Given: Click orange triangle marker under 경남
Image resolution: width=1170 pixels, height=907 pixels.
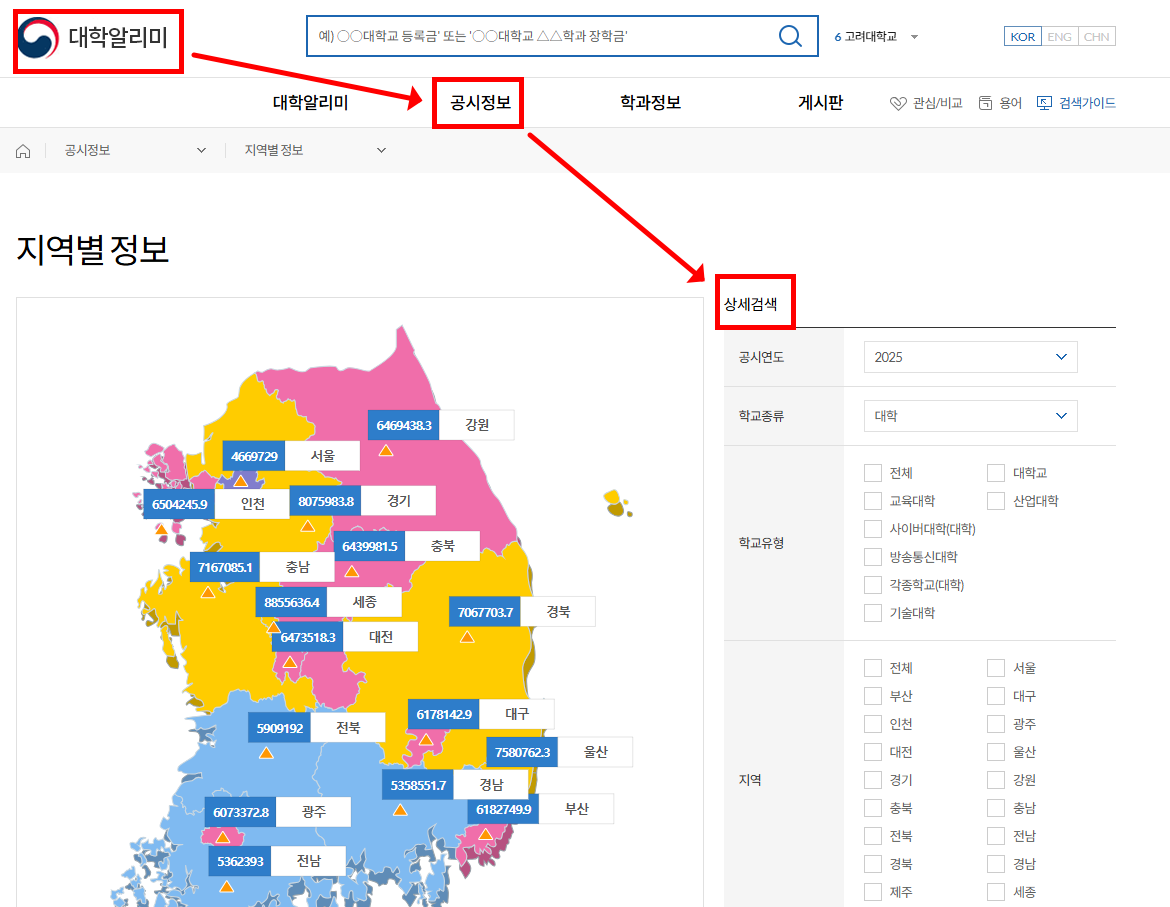Looking at the screenshot, I should click(400, 810).
